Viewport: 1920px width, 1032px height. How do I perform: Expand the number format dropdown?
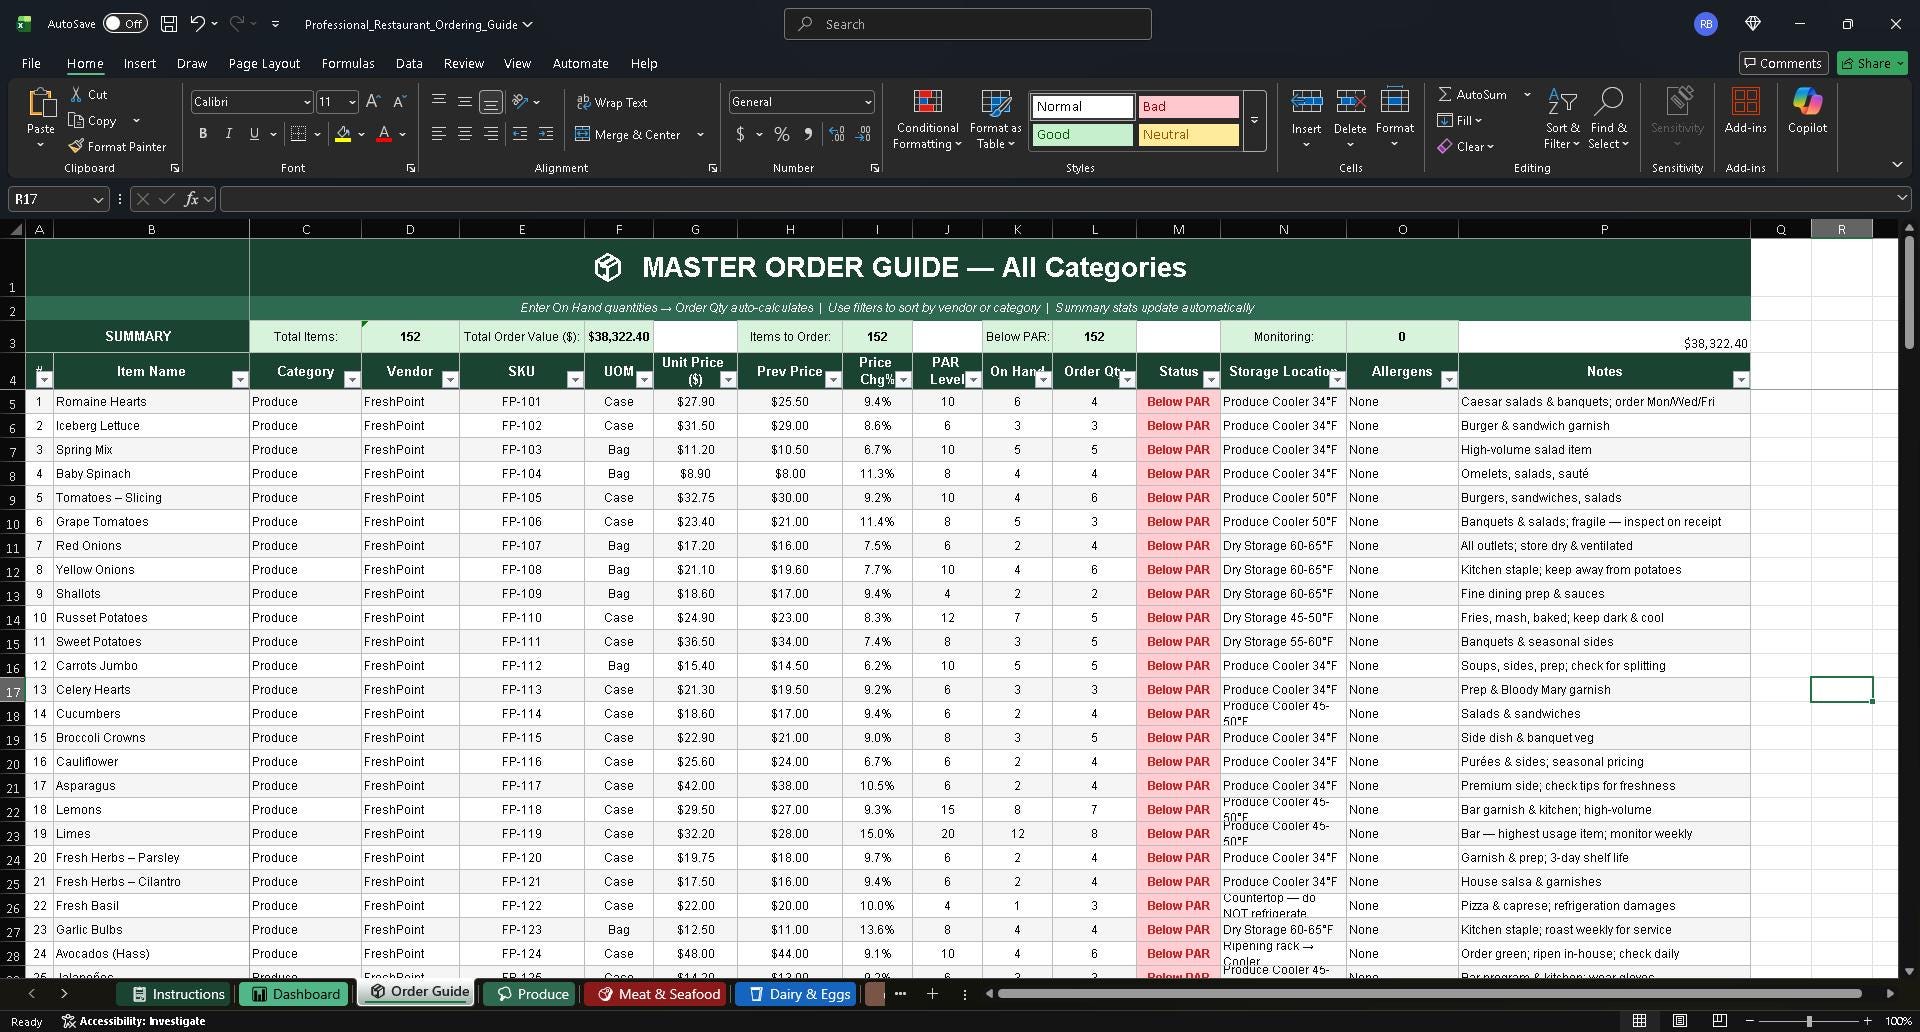tap(867, 102)
